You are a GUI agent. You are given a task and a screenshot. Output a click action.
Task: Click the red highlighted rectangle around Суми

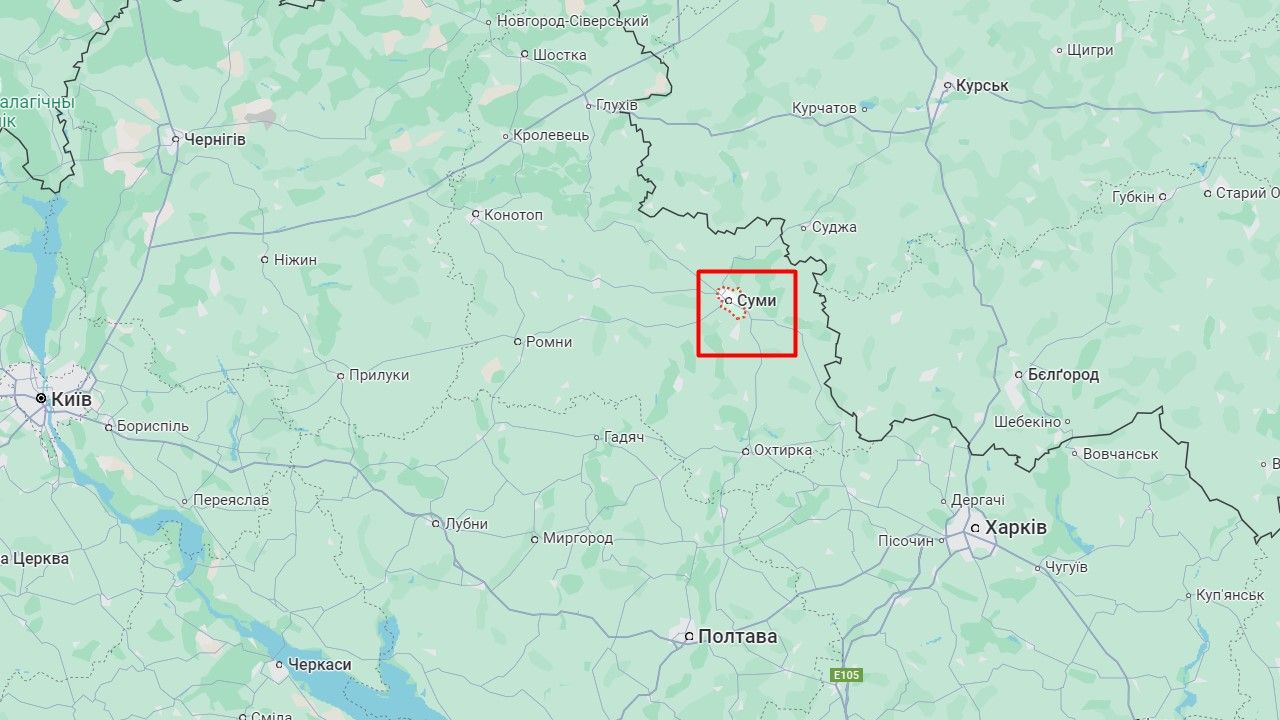click(x=747, y=313)
